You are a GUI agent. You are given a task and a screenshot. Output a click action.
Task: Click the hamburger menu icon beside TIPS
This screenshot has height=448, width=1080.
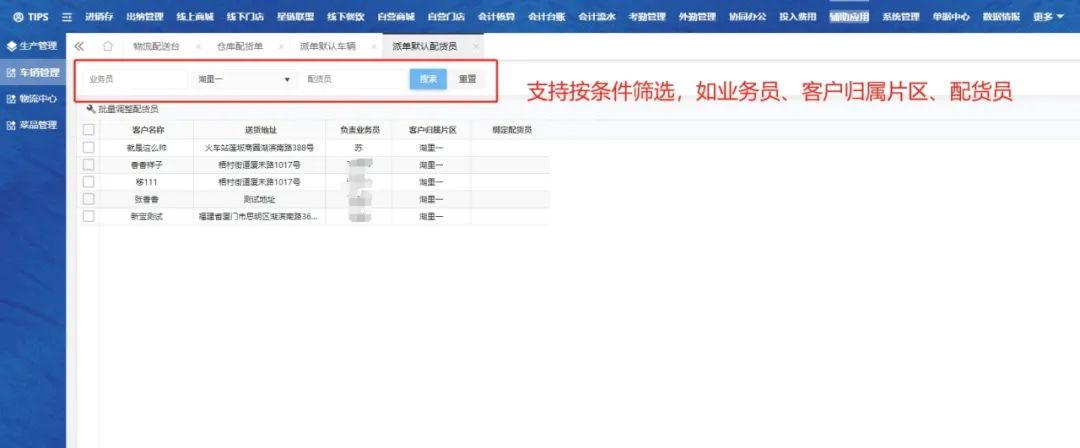pos(67,17)
